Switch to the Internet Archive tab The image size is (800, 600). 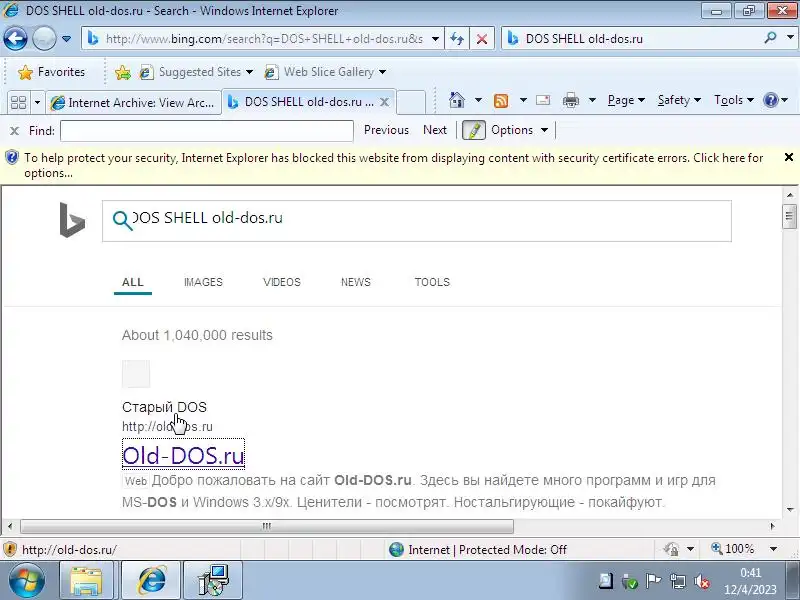coord(134,103)
